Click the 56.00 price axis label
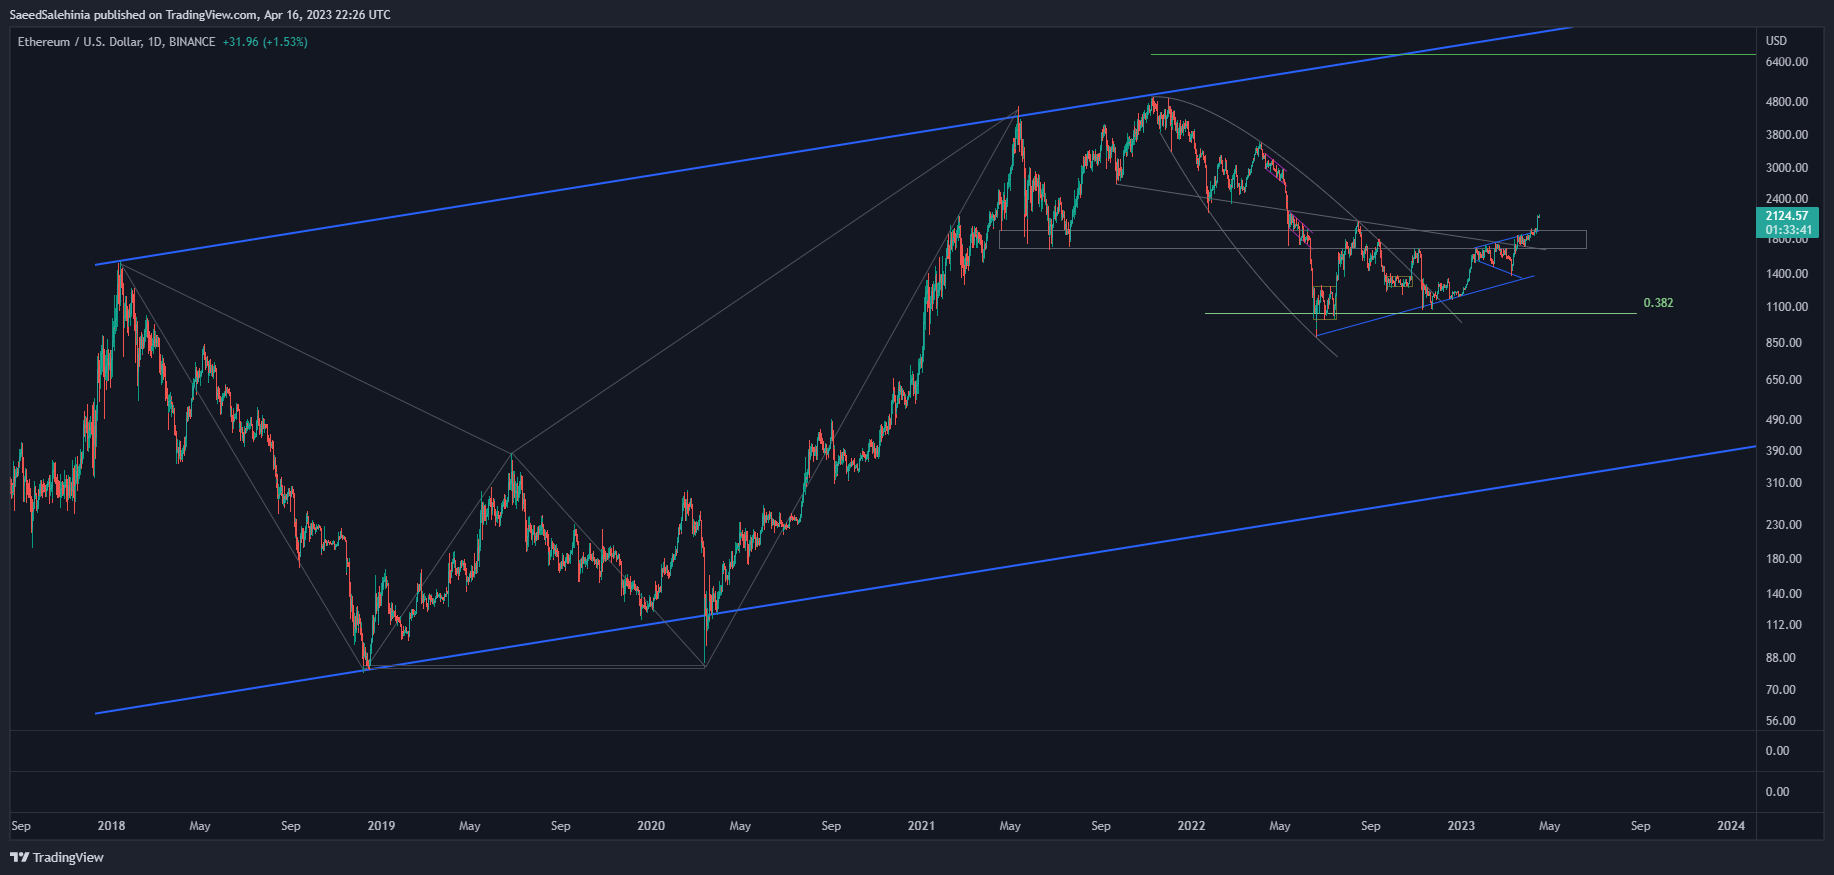This screenshot has width=1834, height=875. [1781, 721]
